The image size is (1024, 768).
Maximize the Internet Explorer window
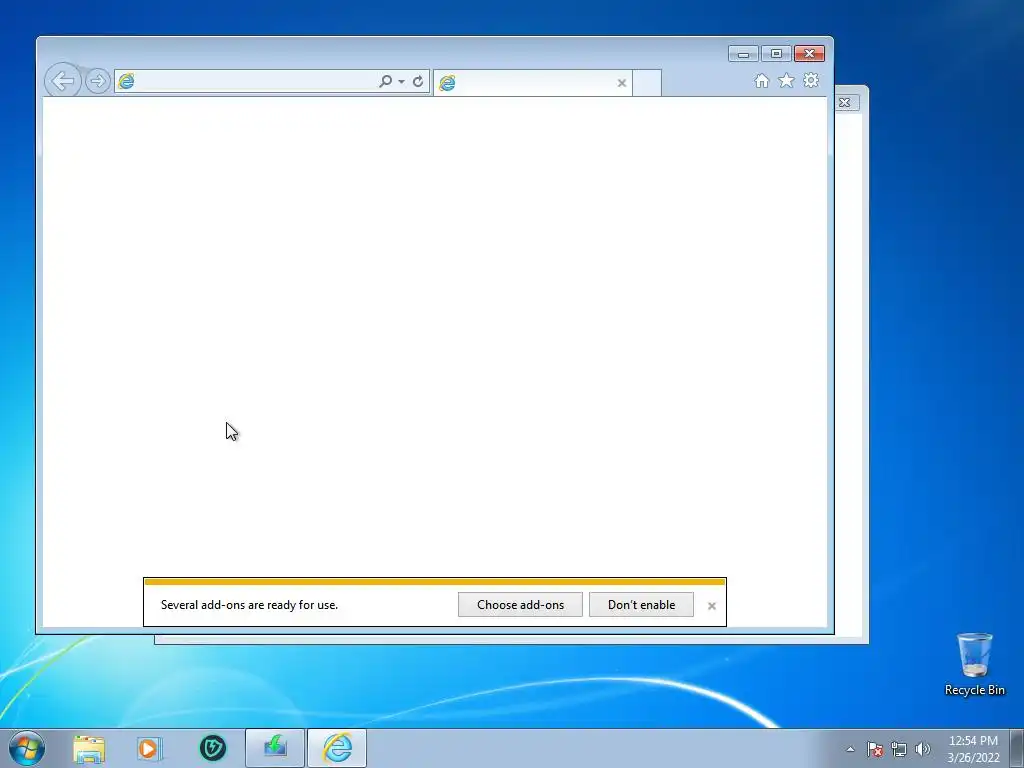[x=776, y=54]
